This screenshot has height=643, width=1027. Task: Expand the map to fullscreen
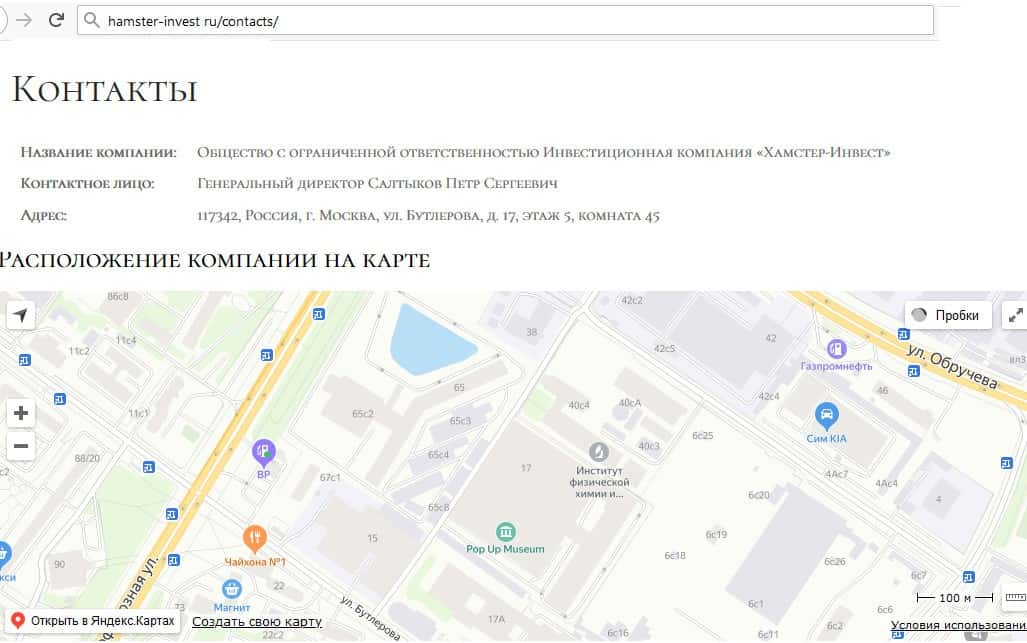(x=1015, y=315)
